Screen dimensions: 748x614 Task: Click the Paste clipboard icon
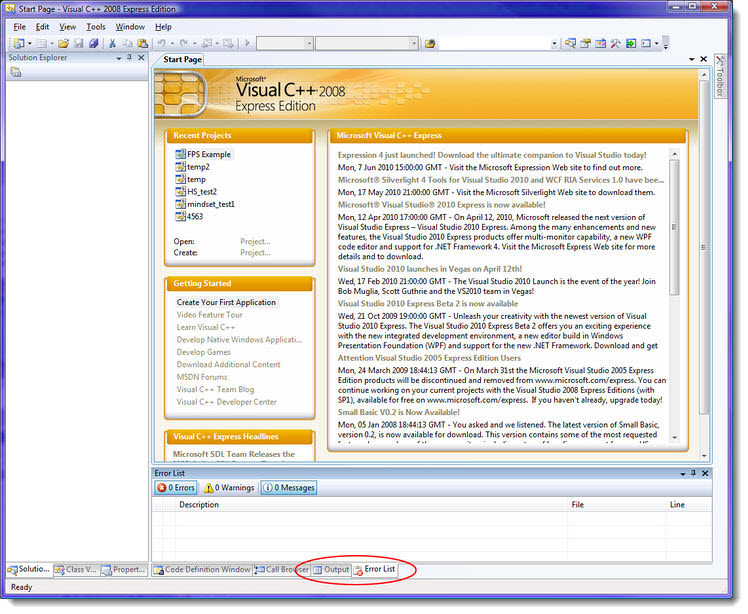143,43
